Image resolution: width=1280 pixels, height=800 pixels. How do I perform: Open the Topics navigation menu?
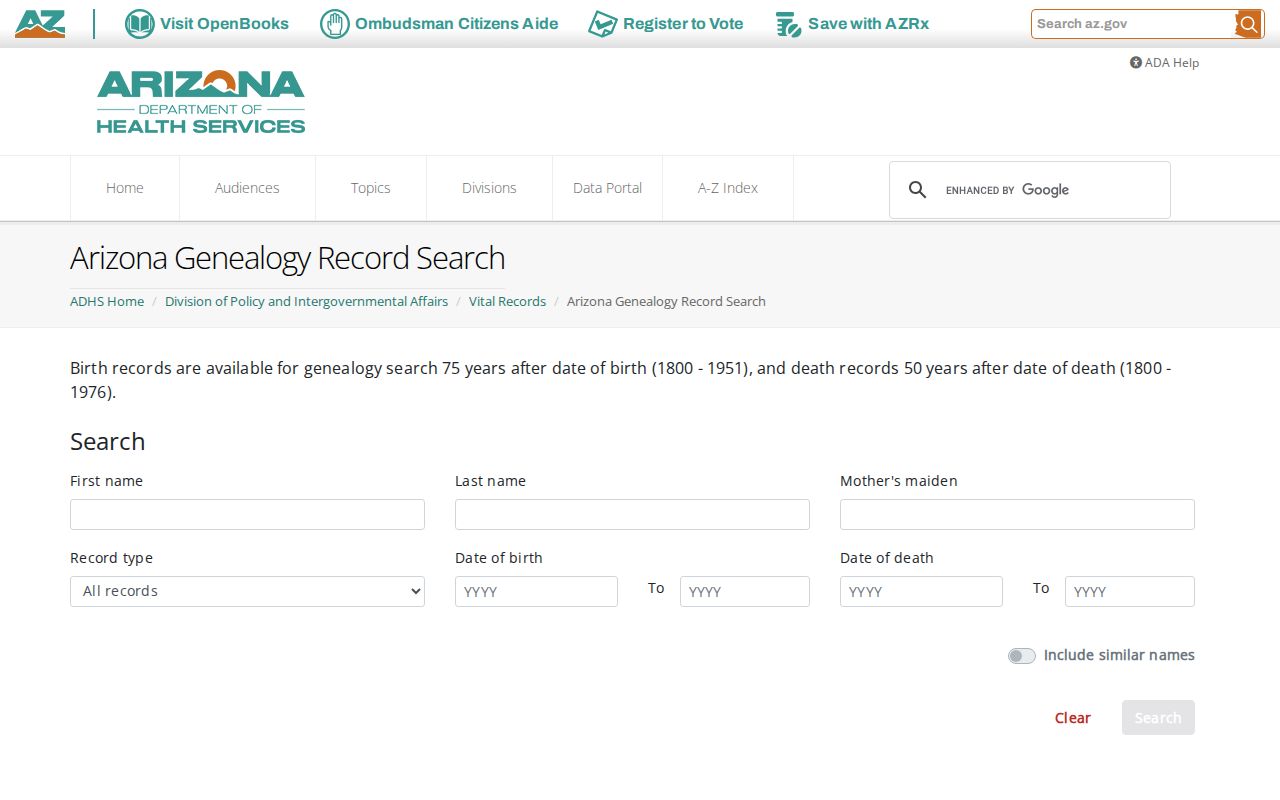[x=371, y=188]
